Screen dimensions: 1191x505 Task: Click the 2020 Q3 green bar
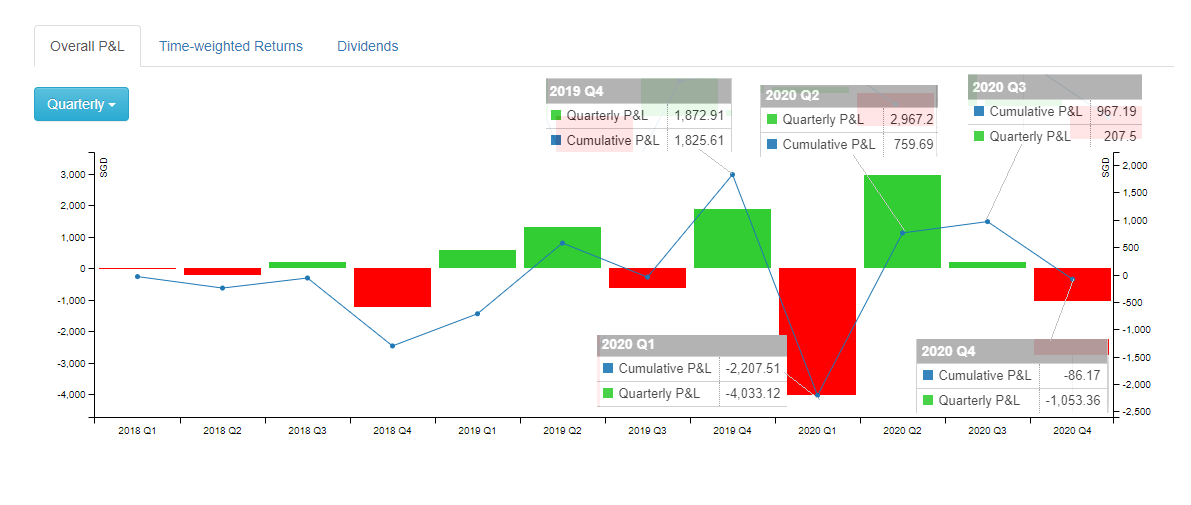[987, 265]
